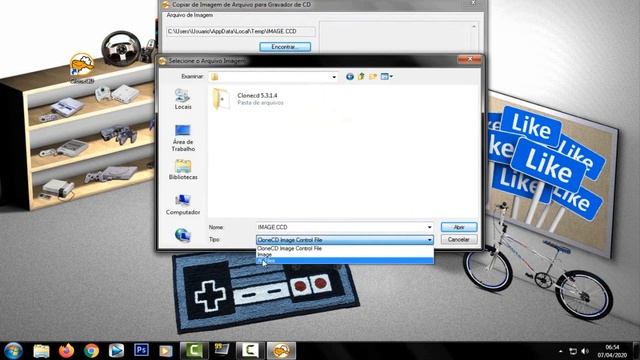Click the Abrir button
This screenshot has height=360, width=640.
459,227
